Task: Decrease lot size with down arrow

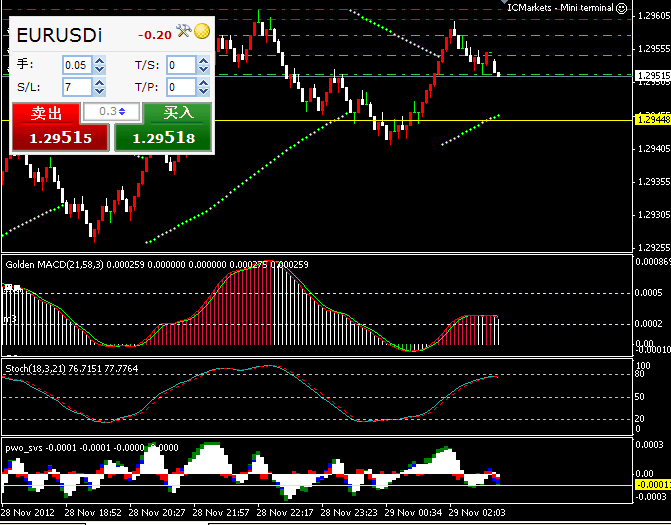Action: point(99,69)
